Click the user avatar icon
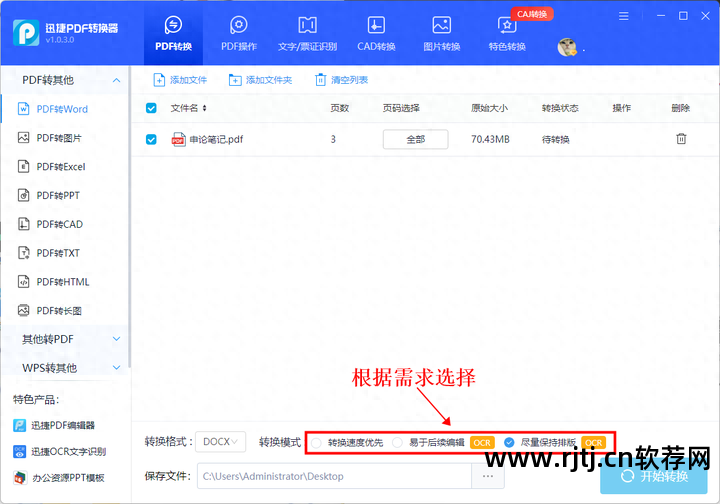Screen dimensions: 720x504 [x=567, y=47]
